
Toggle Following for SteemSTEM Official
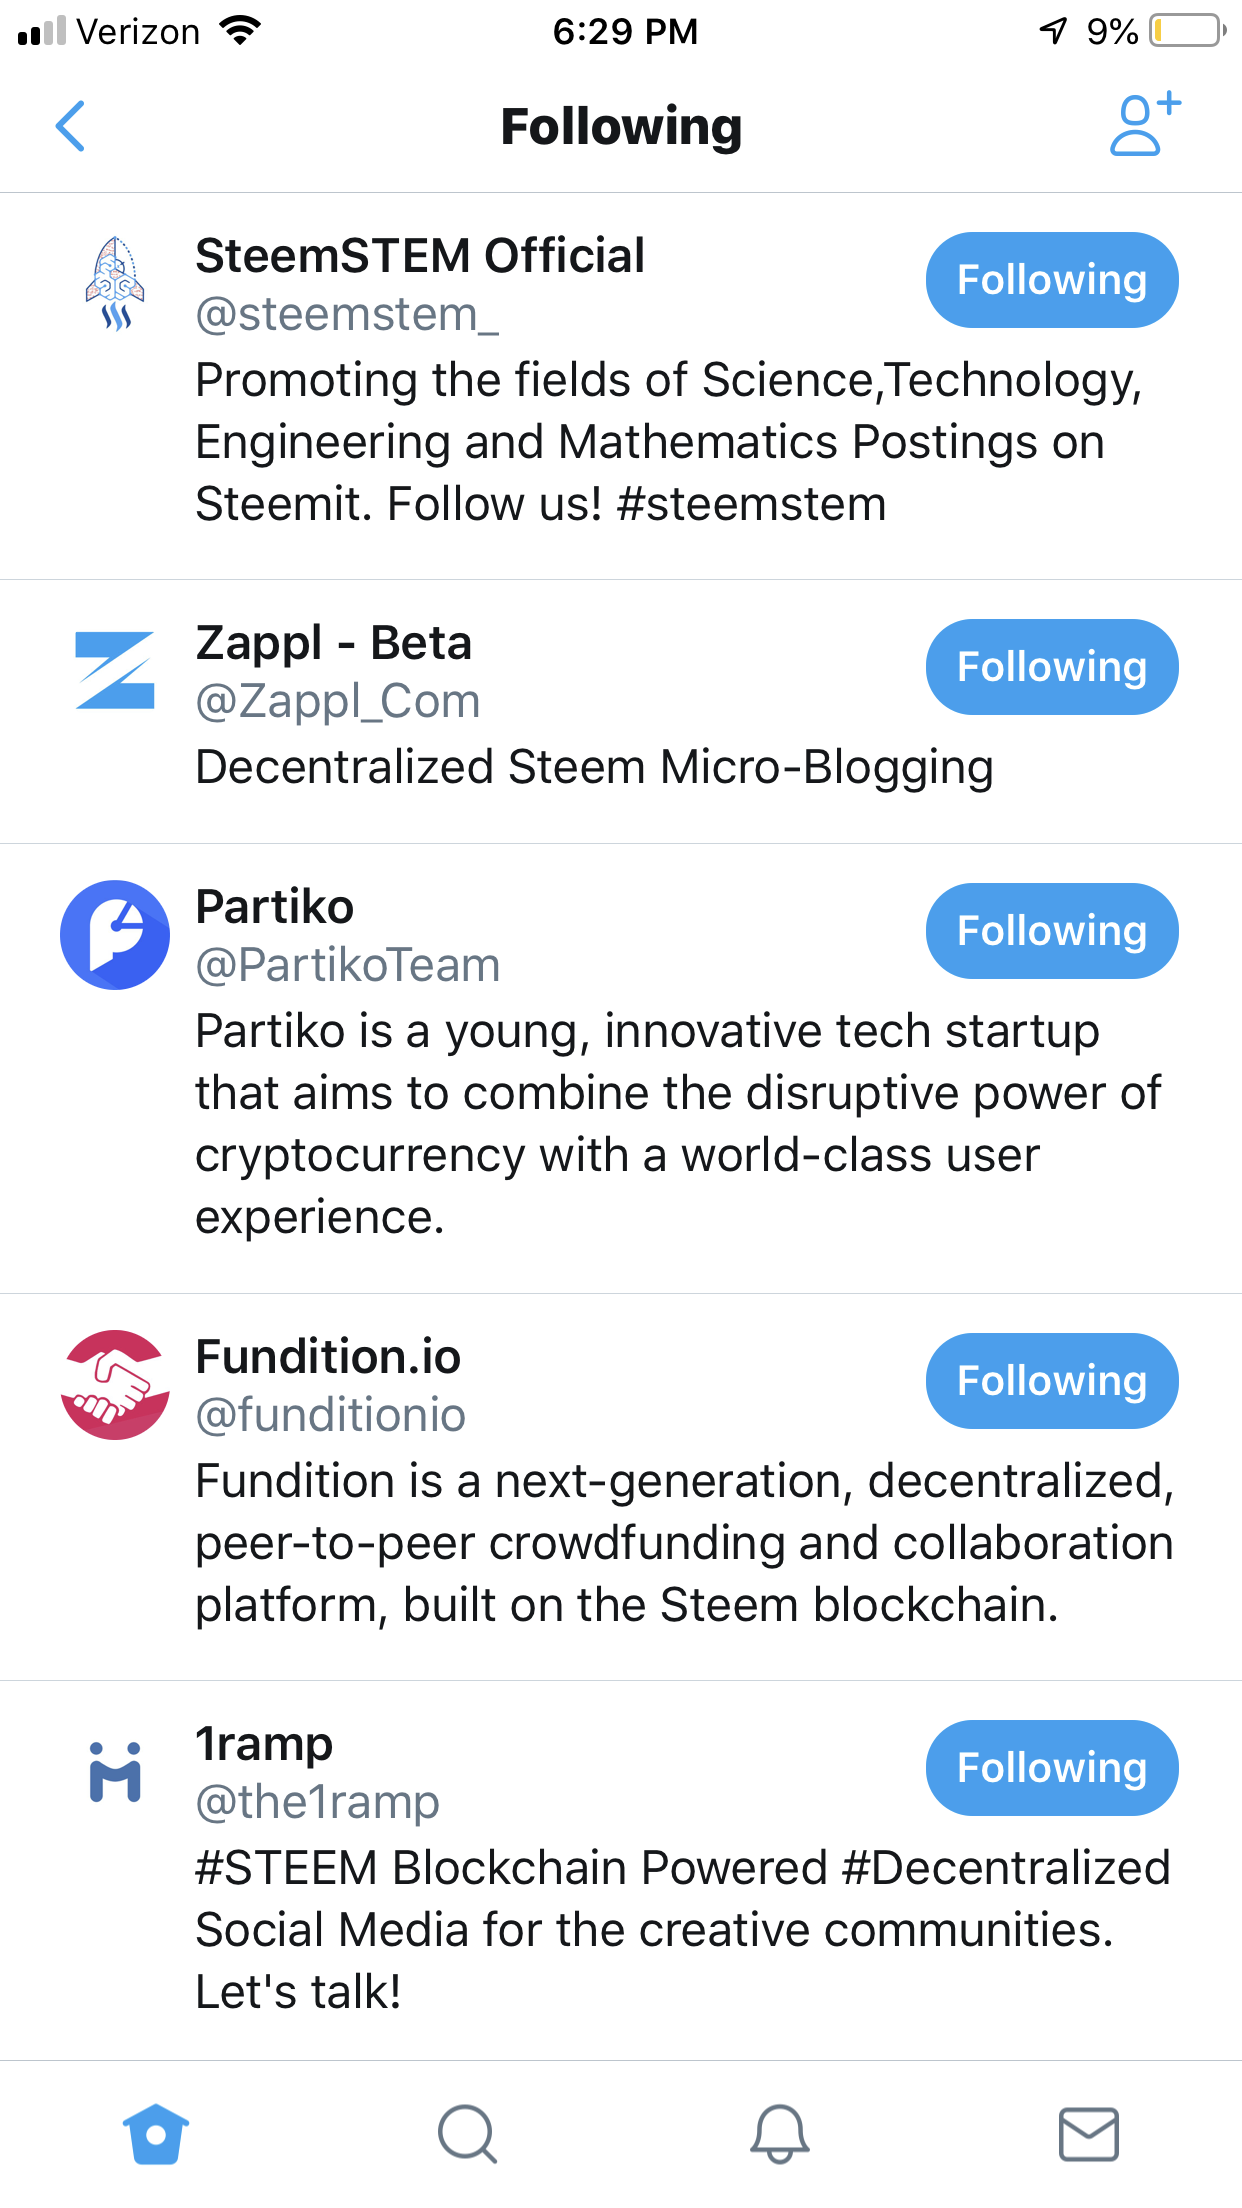tap(1052, 280)
